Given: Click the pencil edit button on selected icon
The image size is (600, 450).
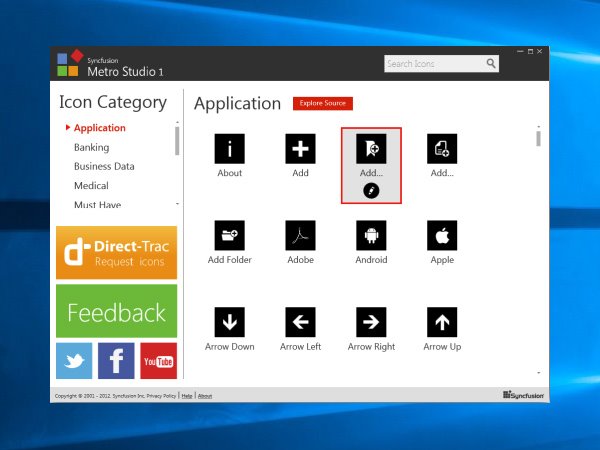Looking at the screenshot, I should click(x=371, y=190).
